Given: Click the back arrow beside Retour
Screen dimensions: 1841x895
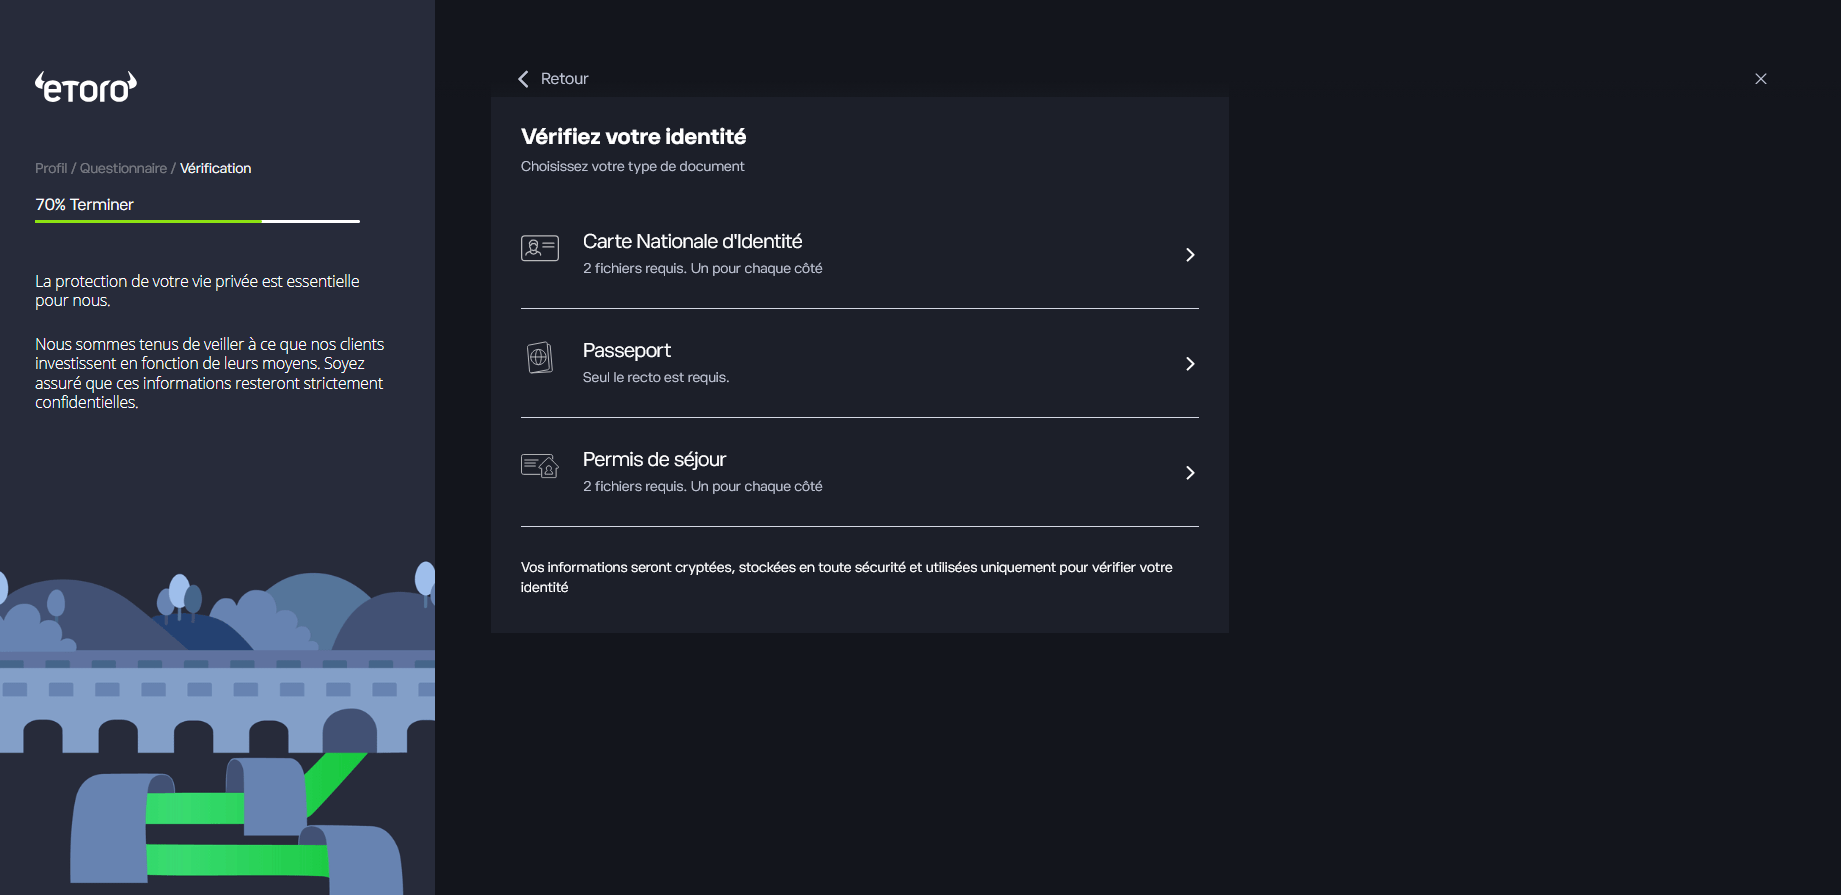Looking at the screenshot, I should coord(523,78).
